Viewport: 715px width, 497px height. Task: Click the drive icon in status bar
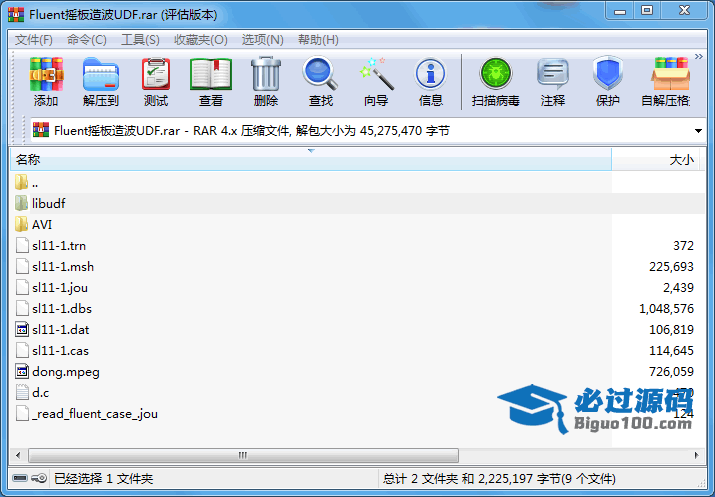[20, 478]
